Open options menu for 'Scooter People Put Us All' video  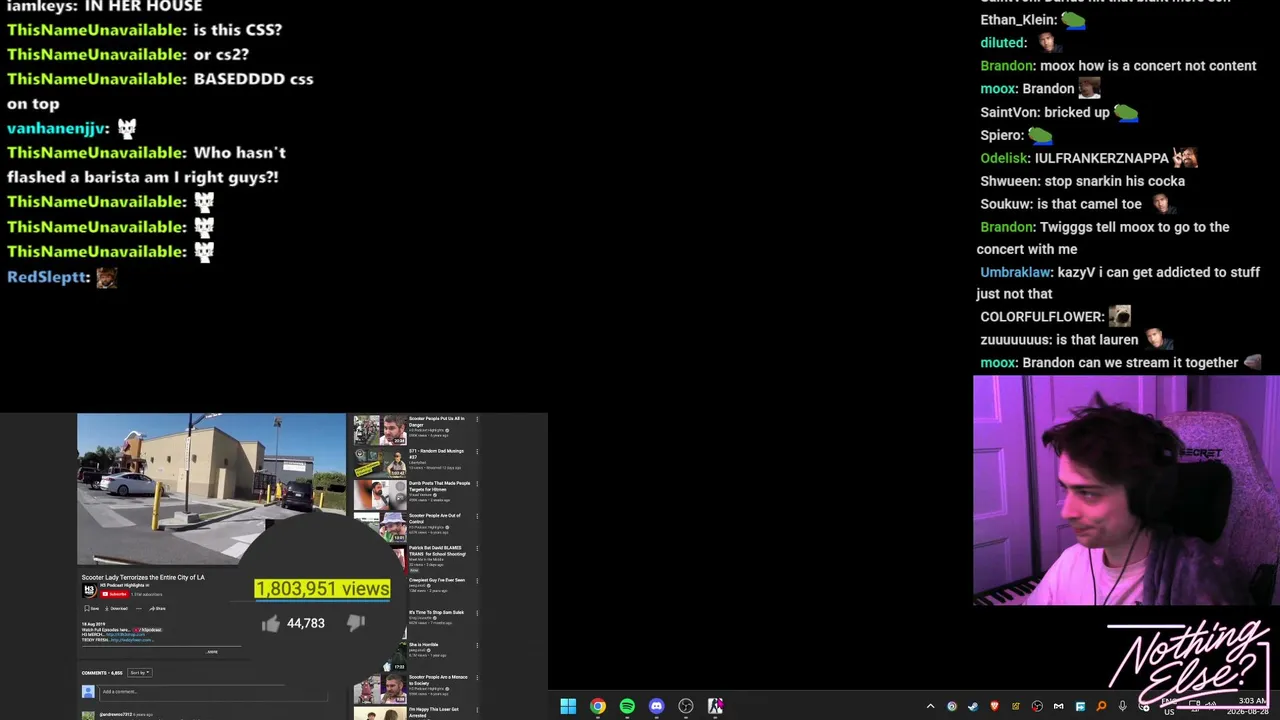[477, 420]
